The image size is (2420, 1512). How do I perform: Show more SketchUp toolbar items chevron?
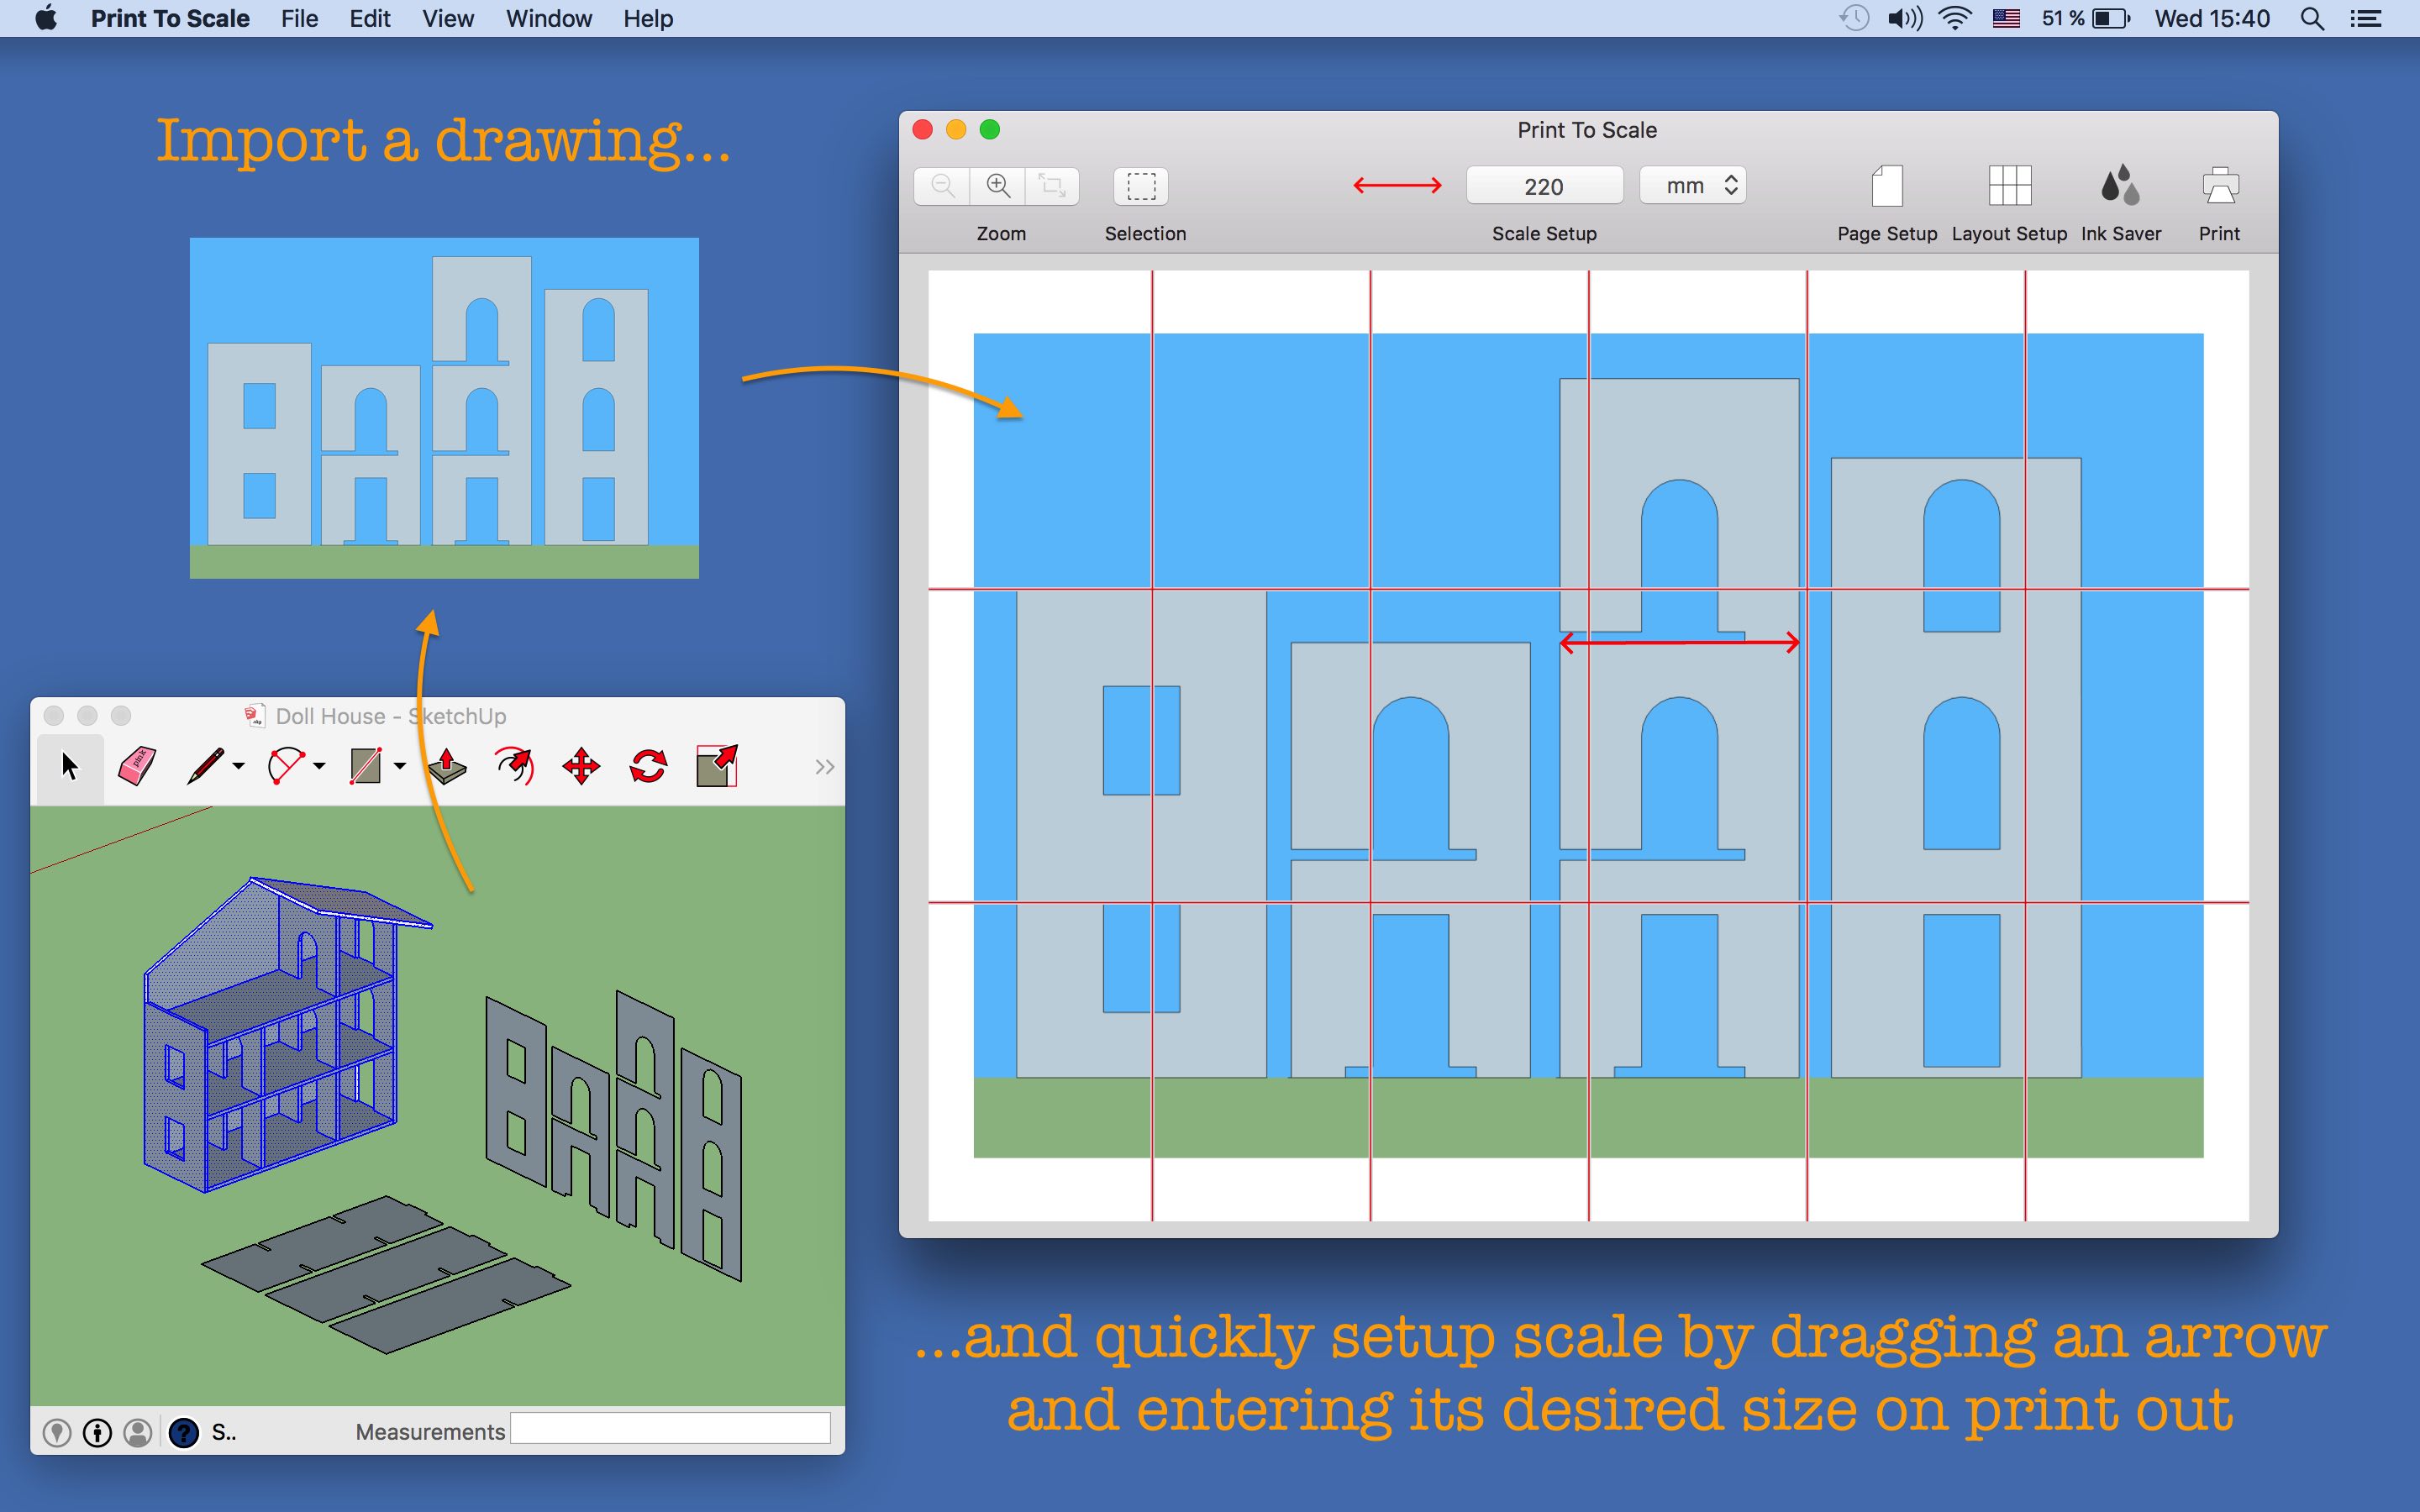tap(824, 767)
